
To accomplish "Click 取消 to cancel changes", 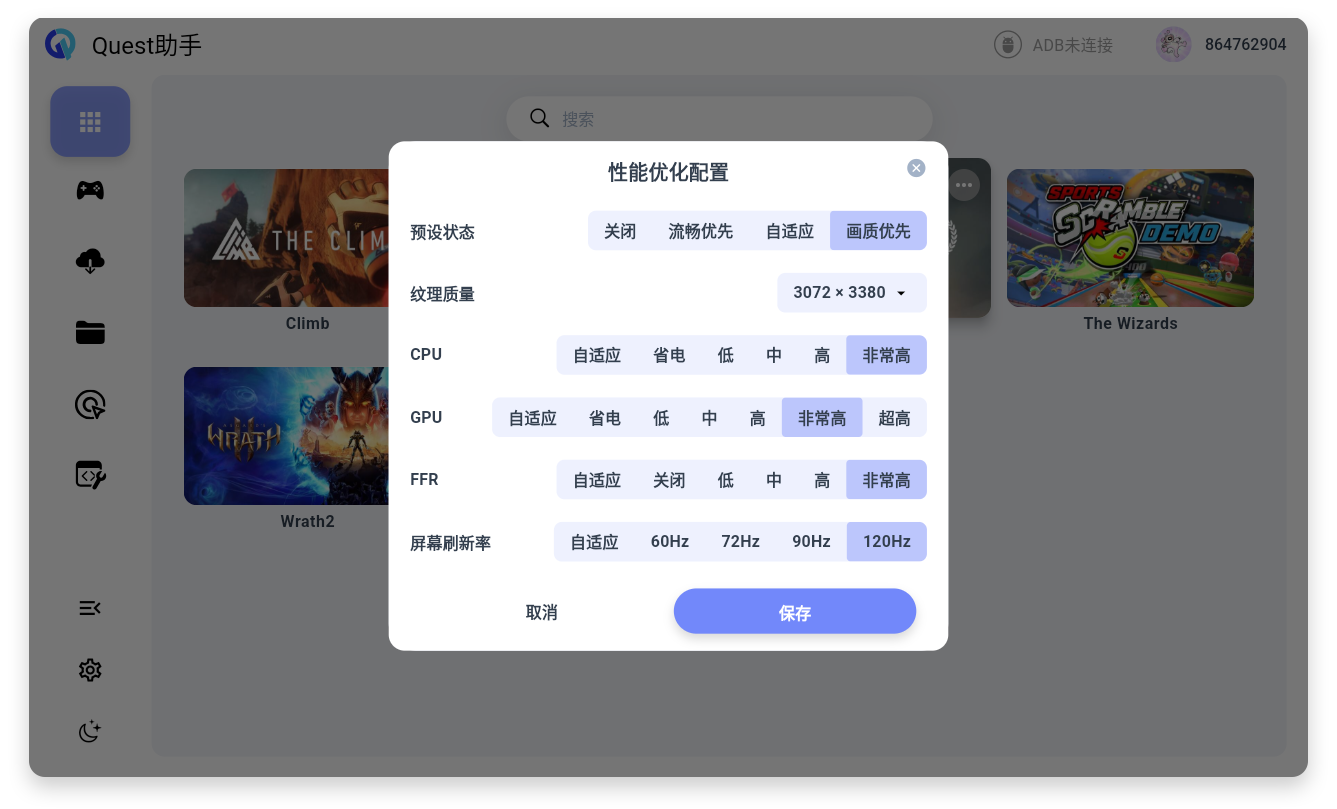I will pos(541,612).
